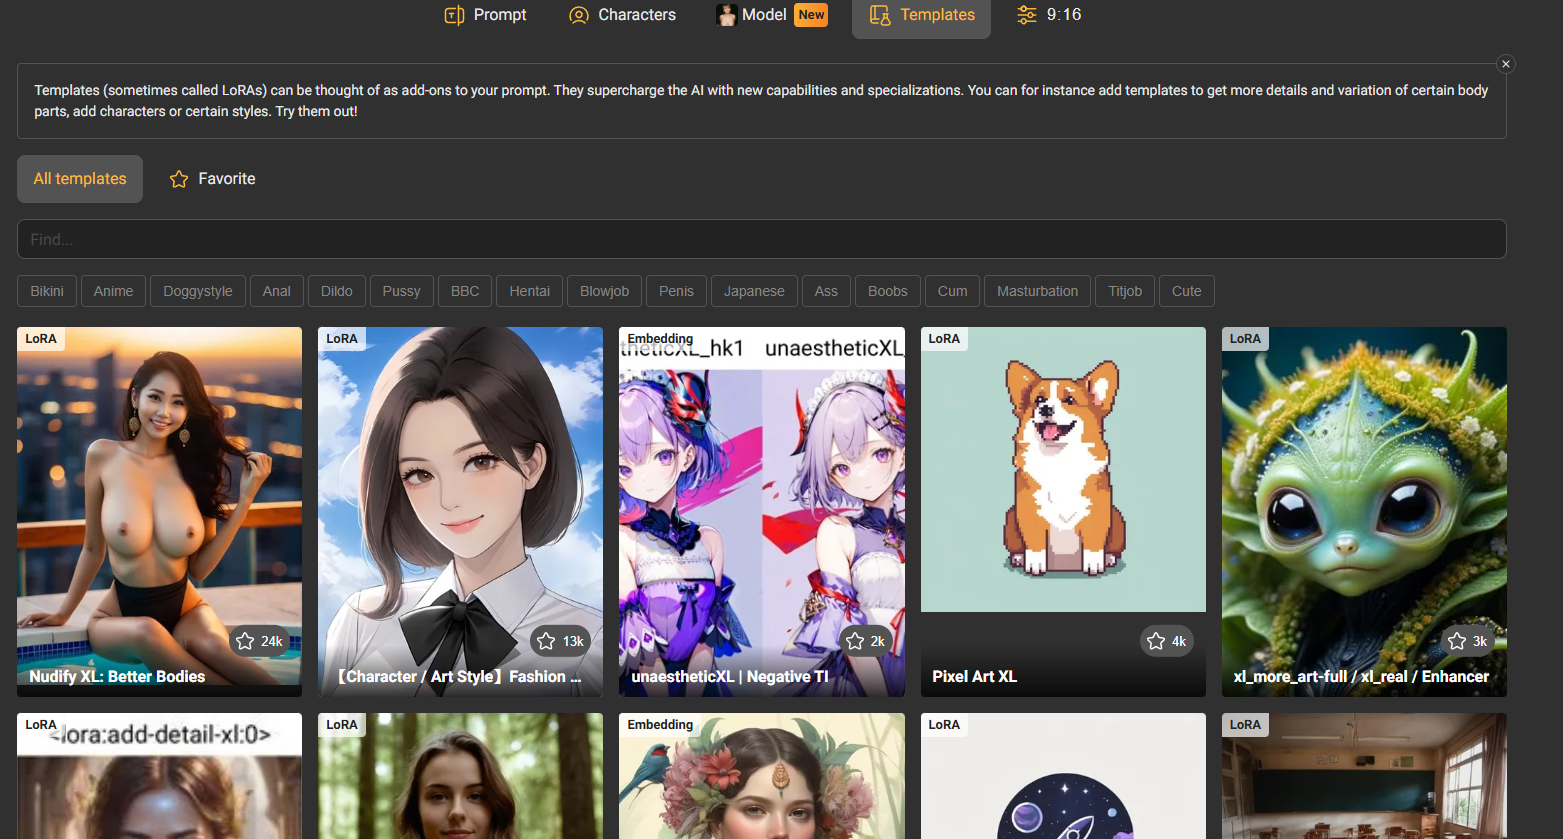The image size is (1563, 839).
Task: Favorite the Pixel Art XL template star
Action: [1156, 641]
